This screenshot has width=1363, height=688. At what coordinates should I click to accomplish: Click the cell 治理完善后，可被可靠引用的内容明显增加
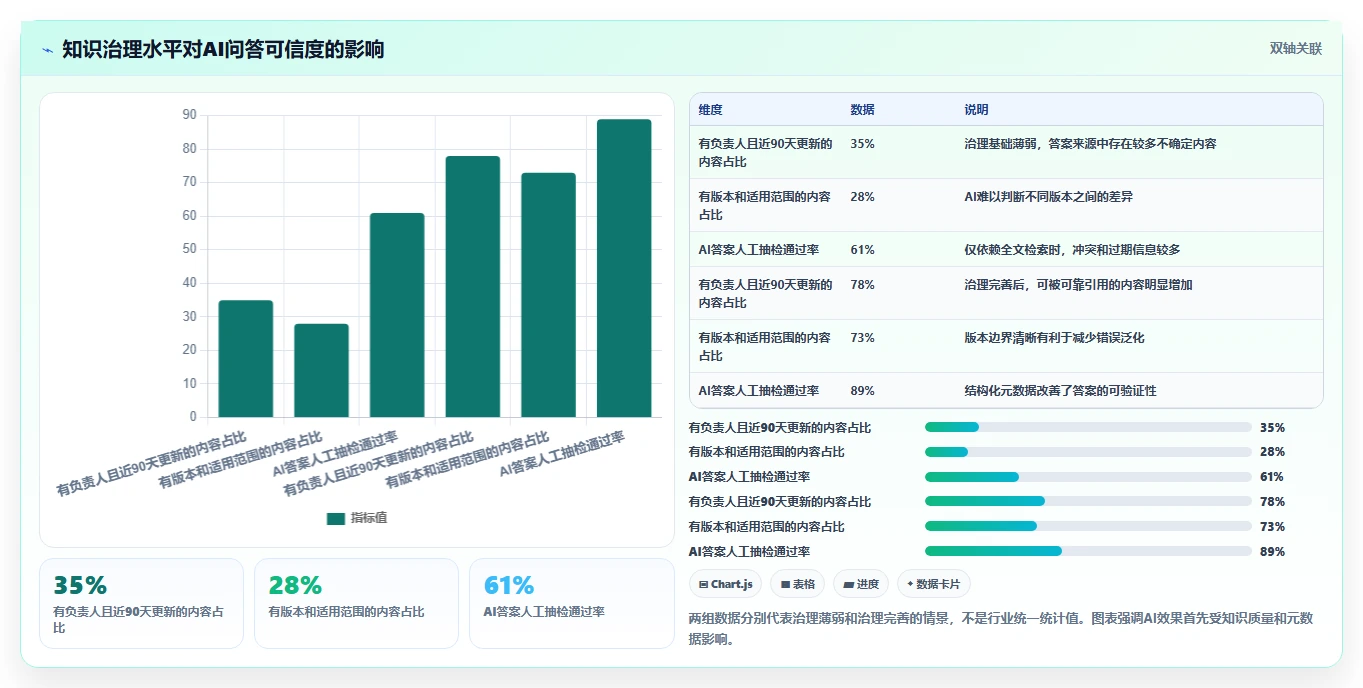1078,285
